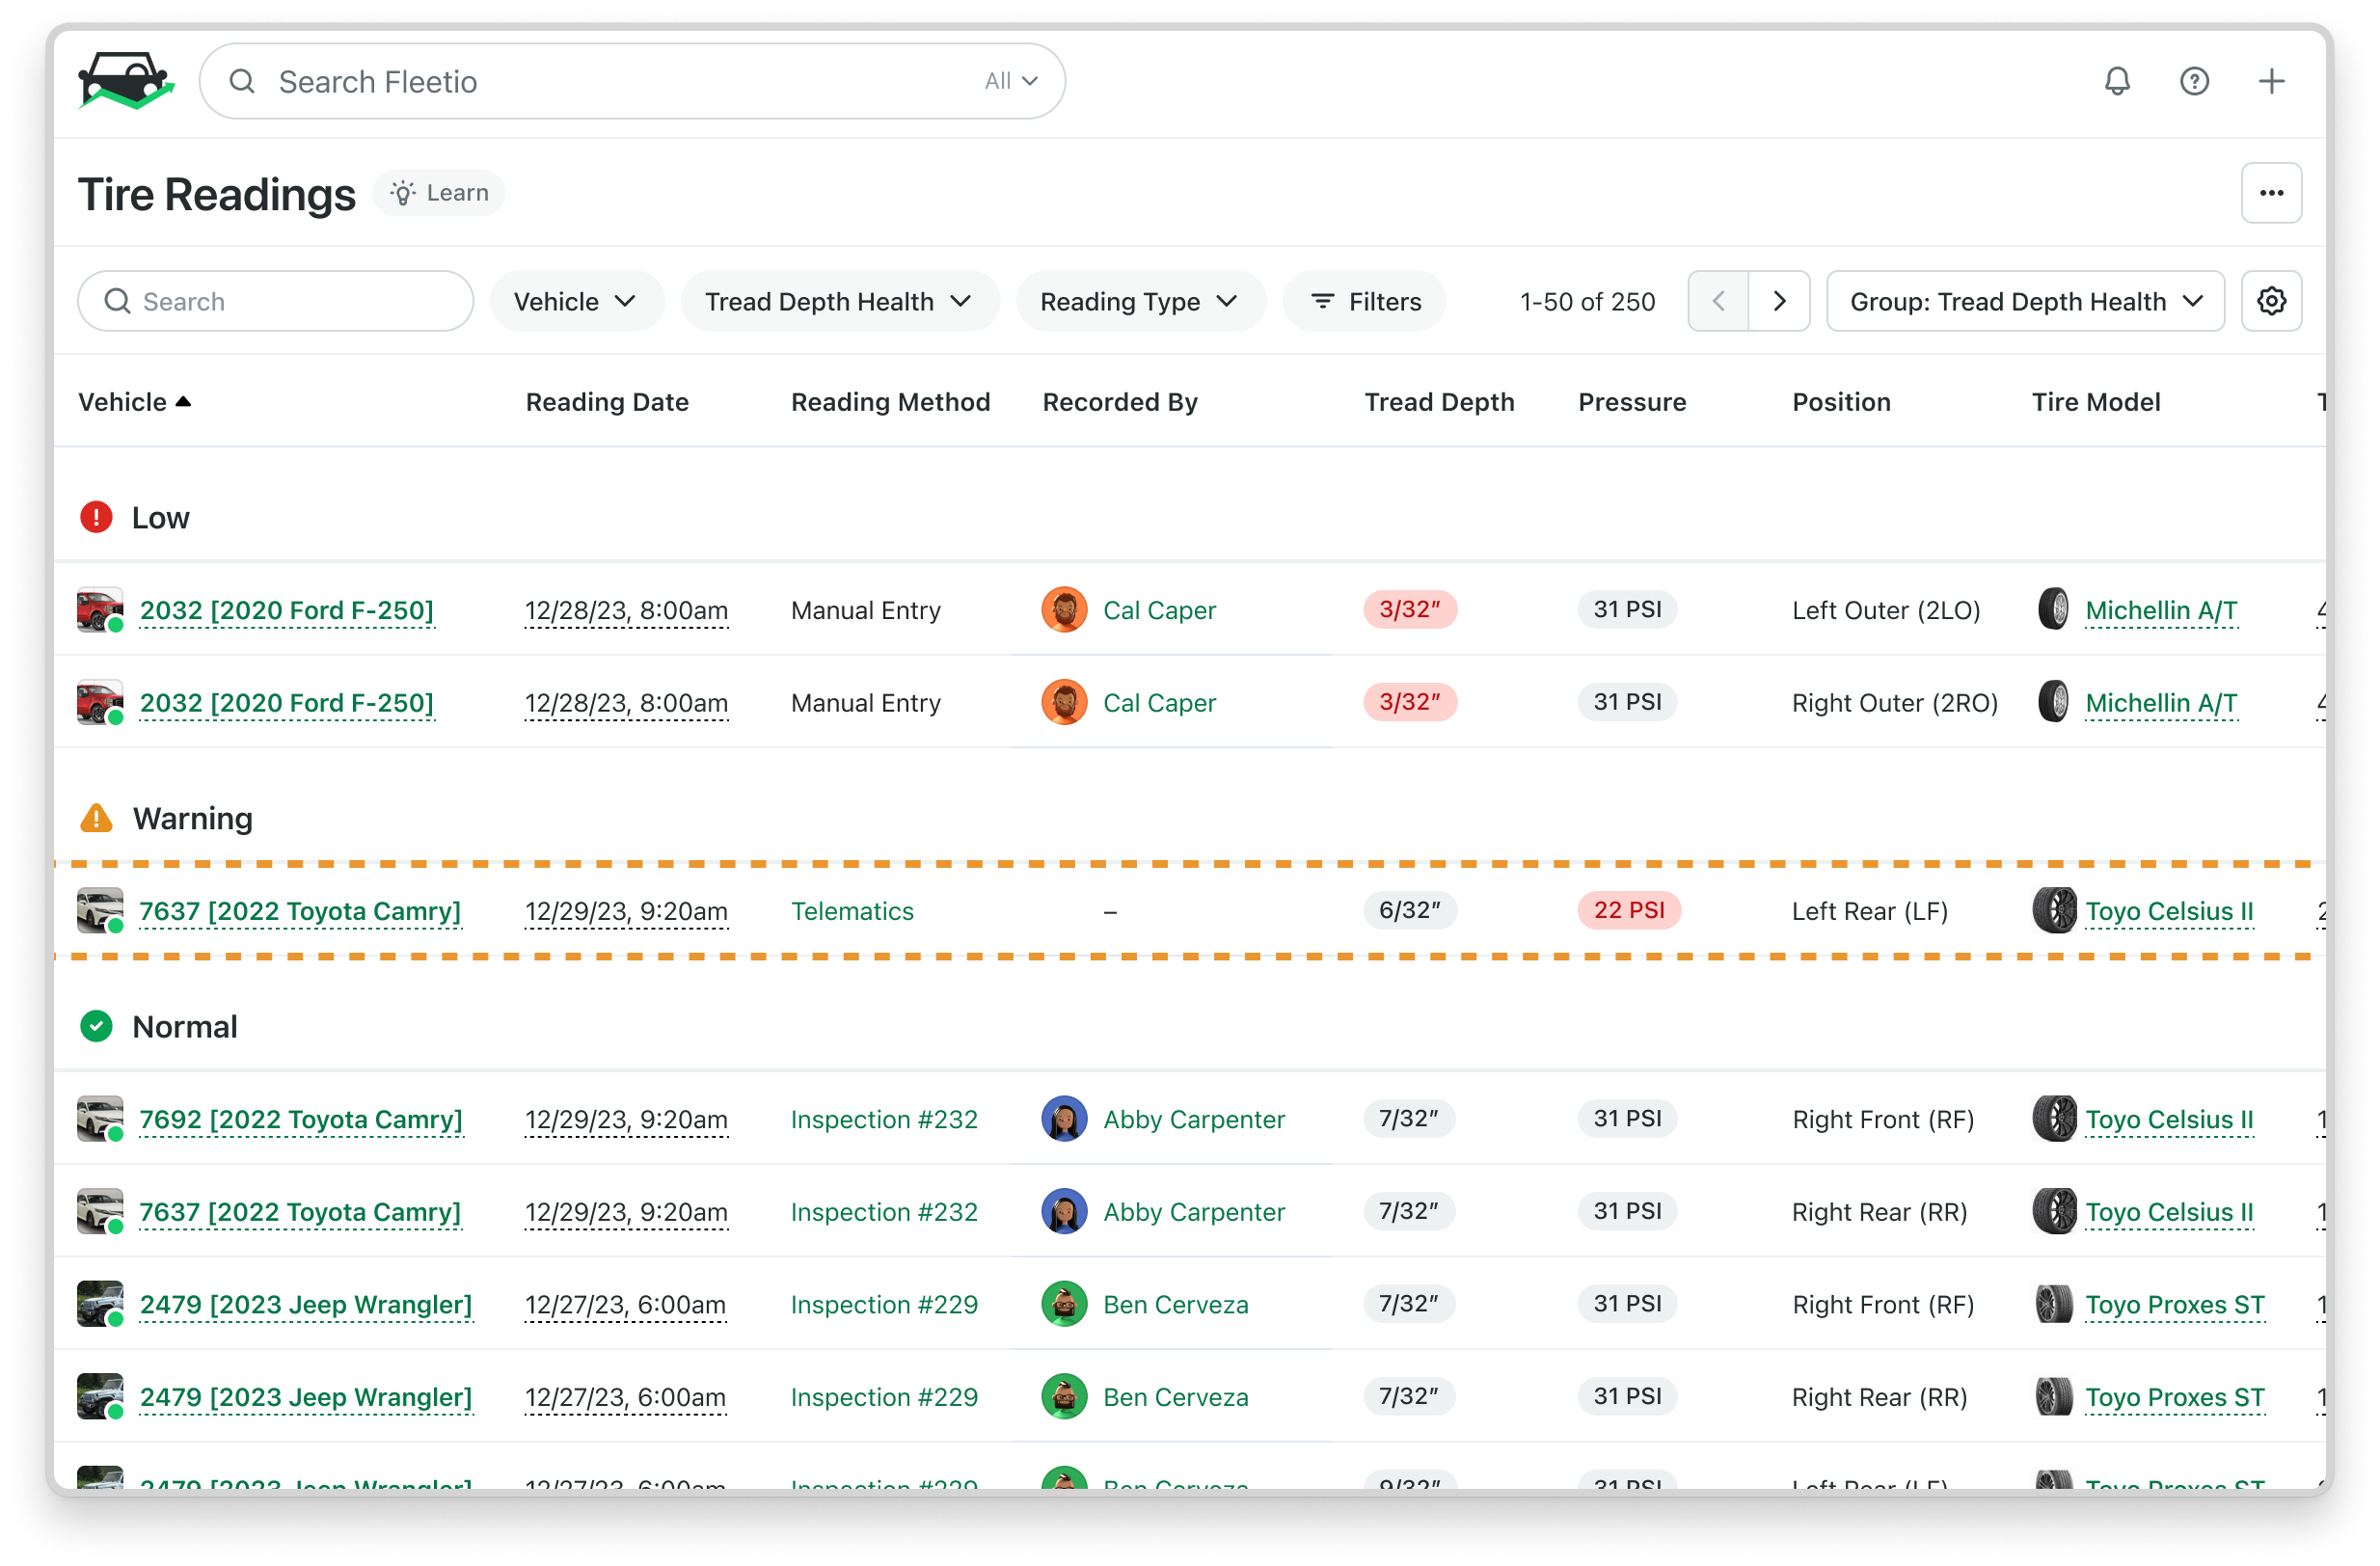Focus the Search Fleetio input
2380x1566 pixels.
[632, 81]
